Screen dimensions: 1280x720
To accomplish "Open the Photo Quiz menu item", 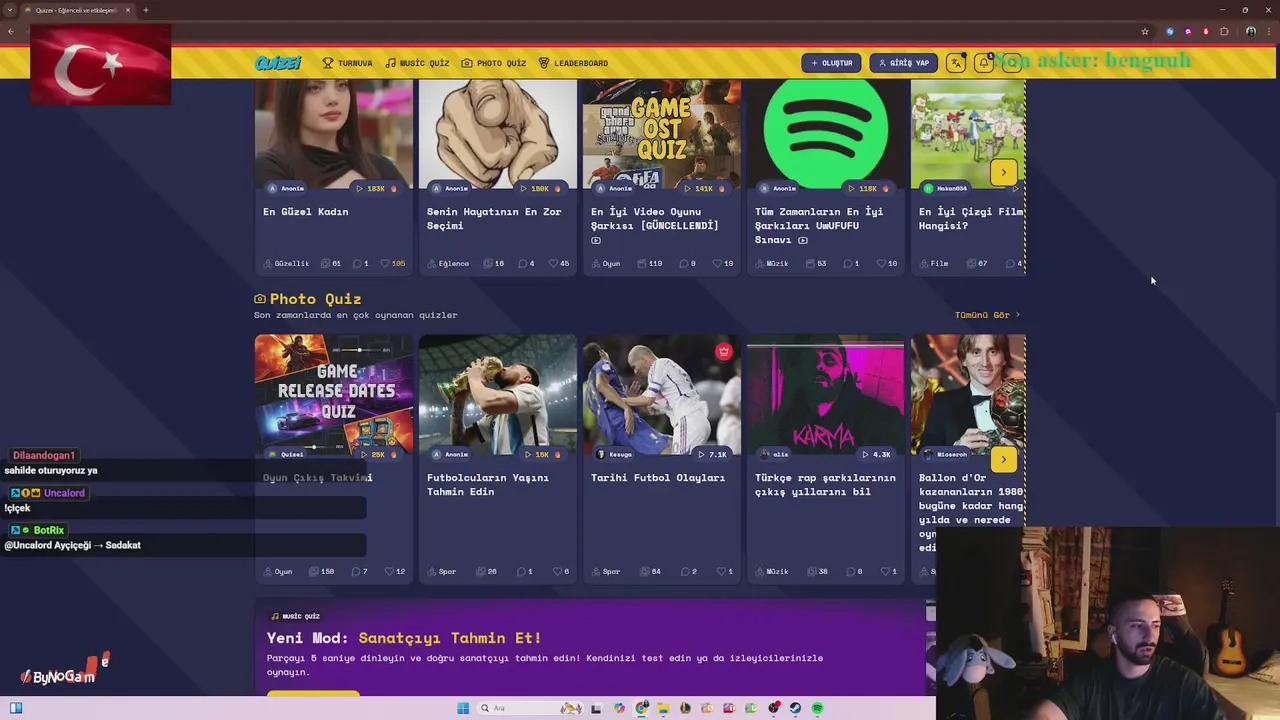I will click(494, 63).
